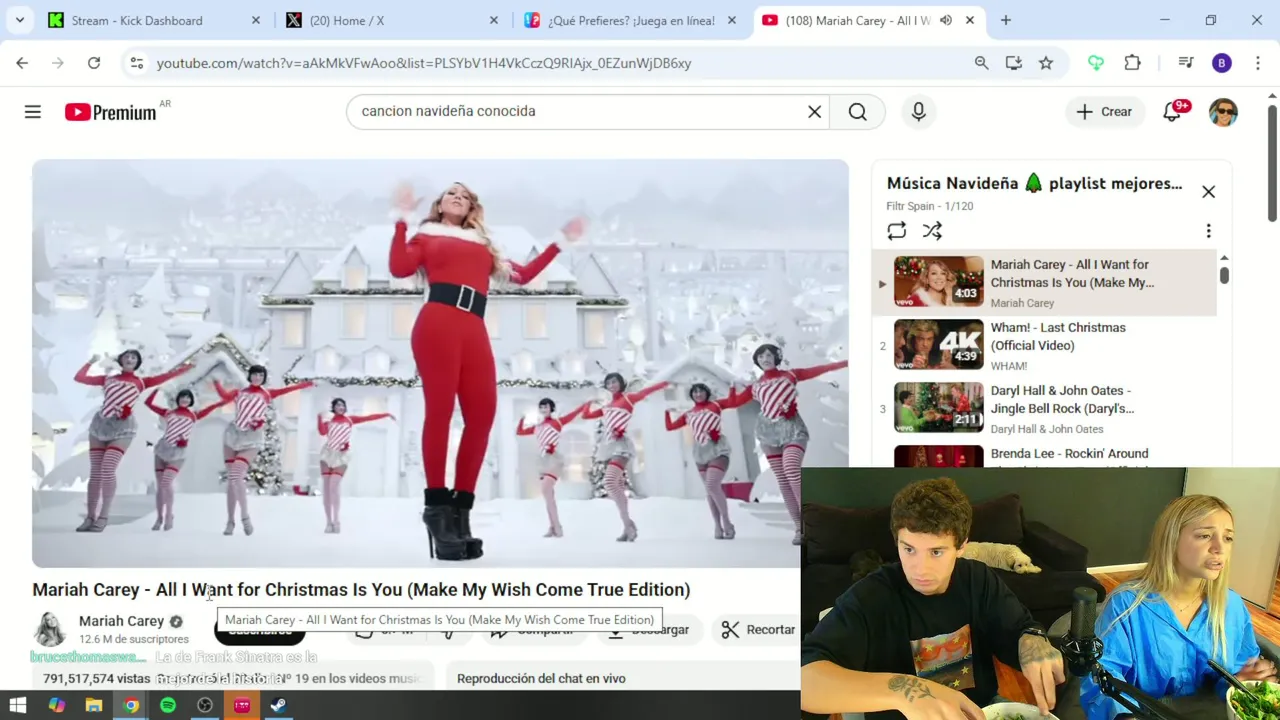Viewport: 1280px width, 720px height.
Task: Expand the Chrome tab search dropdown
Action: [19, 20]
